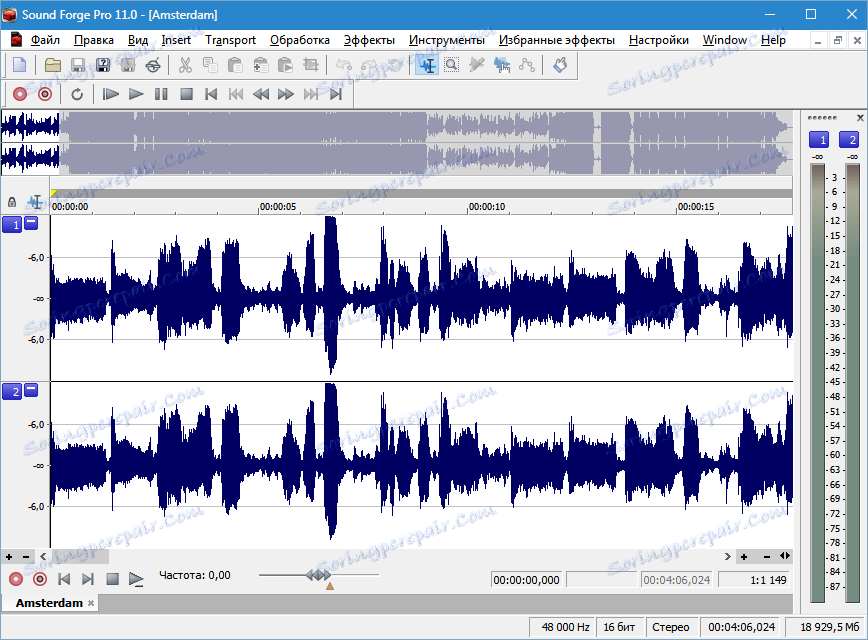Click the Record button in transport toolbar
The height and width of the screenshot is (640, 868).
pos(19,94)
